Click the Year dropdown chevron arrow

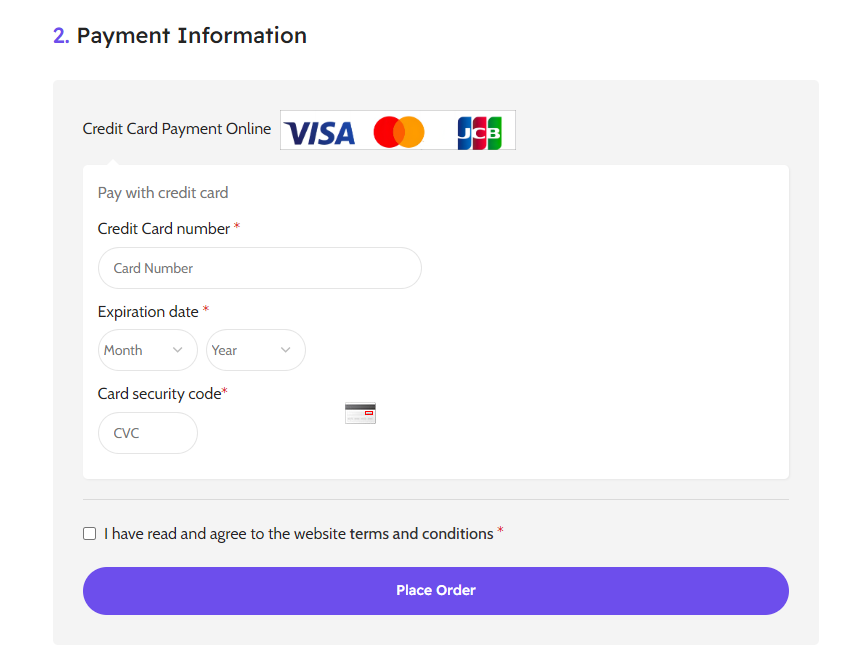(x=286, y=350)
